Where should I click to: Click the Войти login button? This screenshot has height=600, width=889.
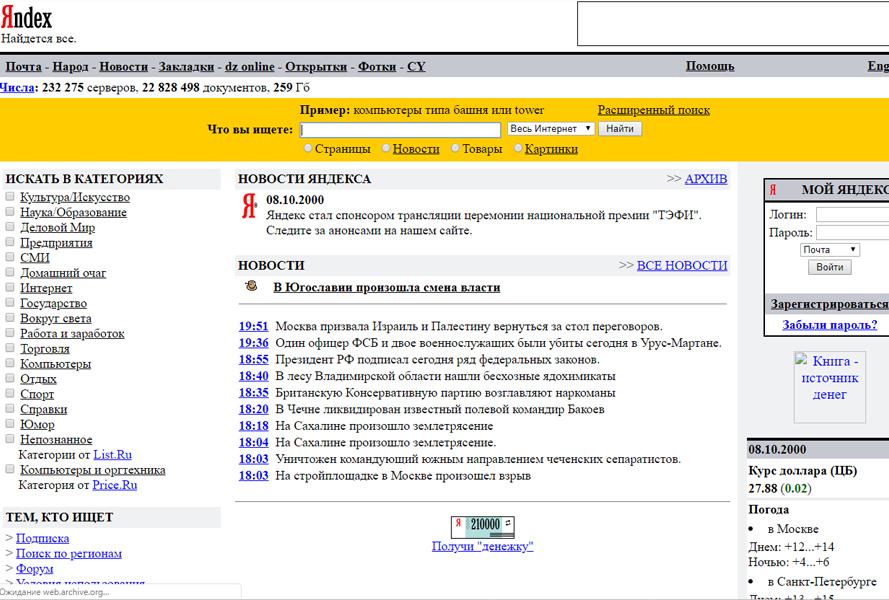point(829,267)
